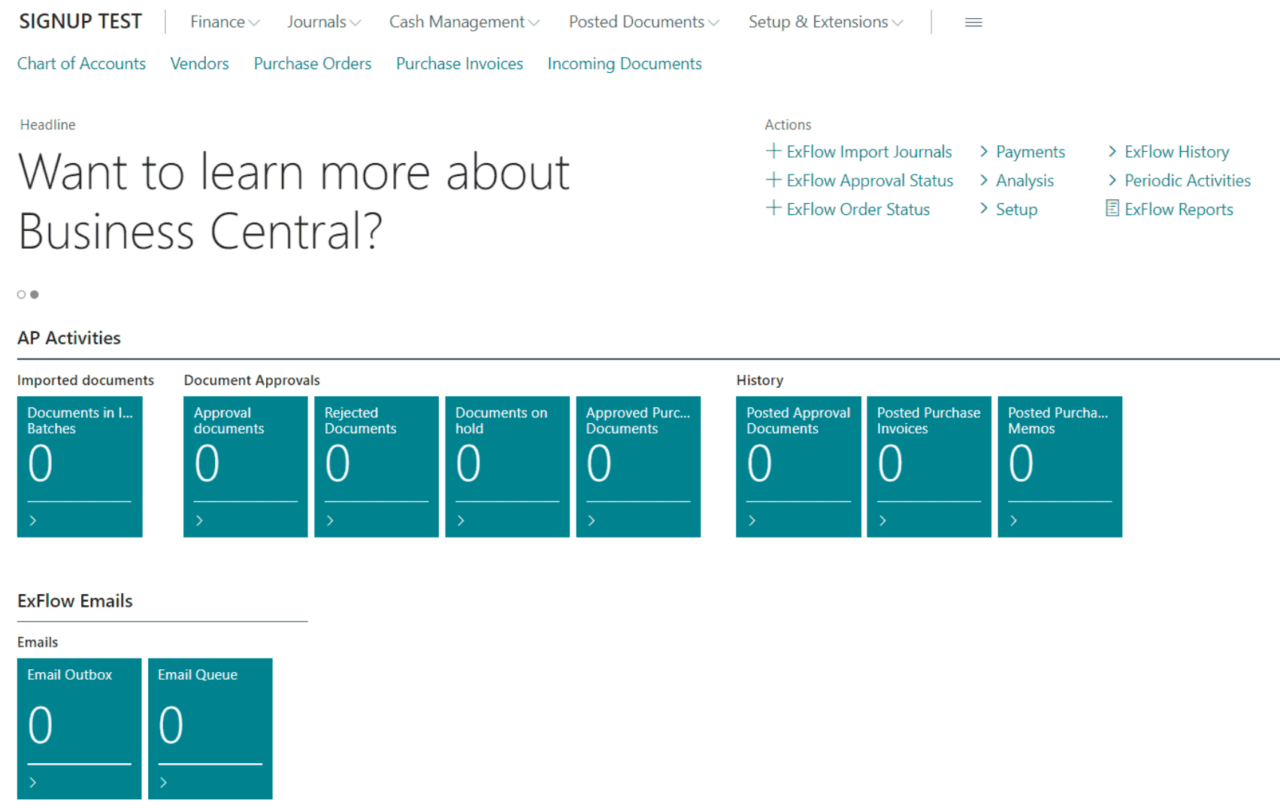
Task: Open the Rejected Documents tile
Action: pyautogui.click(x=377, y=467)
